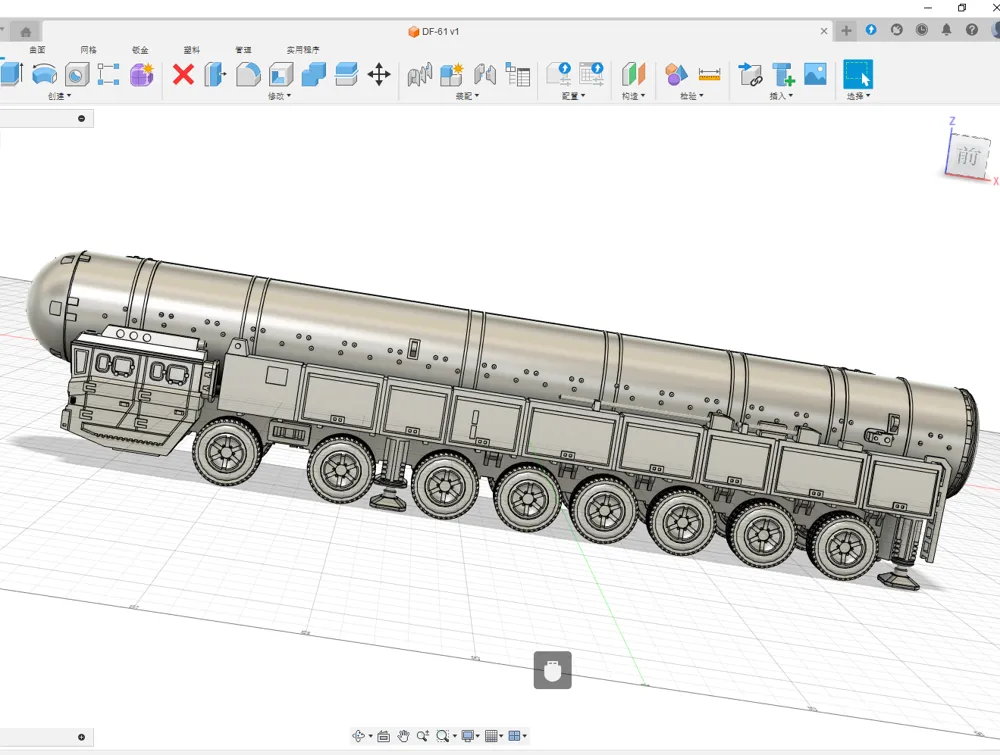Select the Split Body tool
The width and height of the screenshot is (1000, 755).
click(346, 75)
